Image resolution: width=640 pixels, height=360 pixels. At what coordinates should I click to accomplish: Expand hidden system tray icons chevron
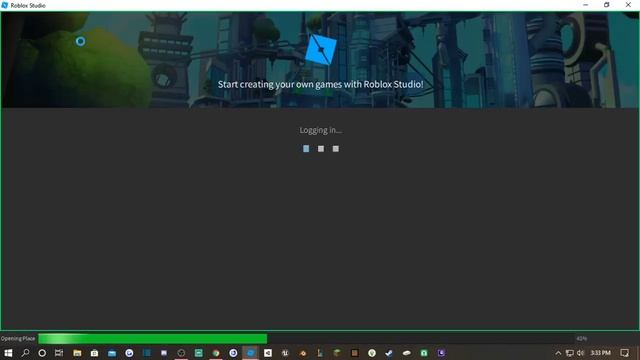(558, 353)
